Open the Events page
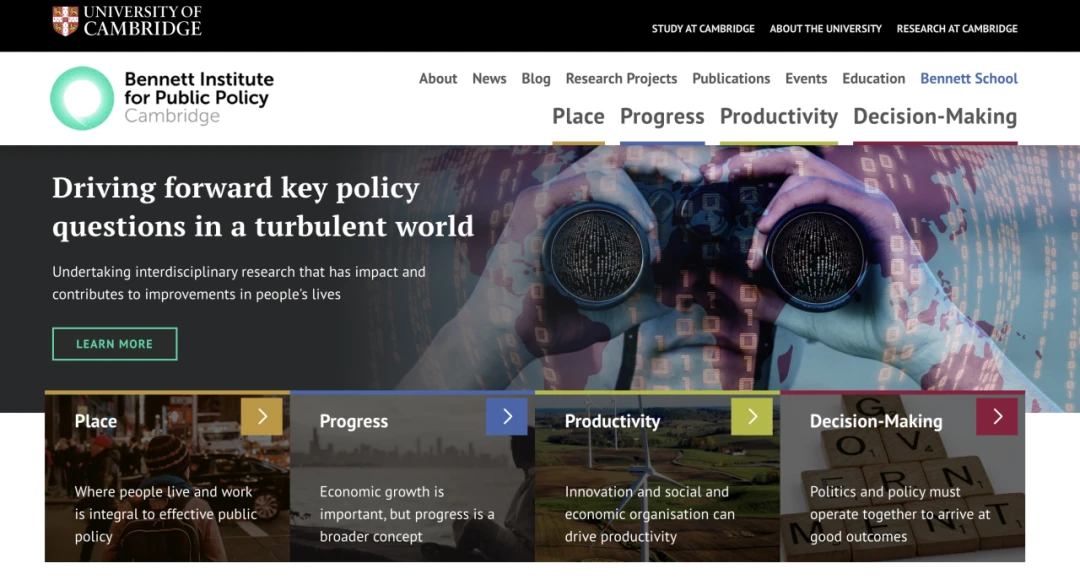The height and width of the screenshot is (585, 1080). click(806, 79)
